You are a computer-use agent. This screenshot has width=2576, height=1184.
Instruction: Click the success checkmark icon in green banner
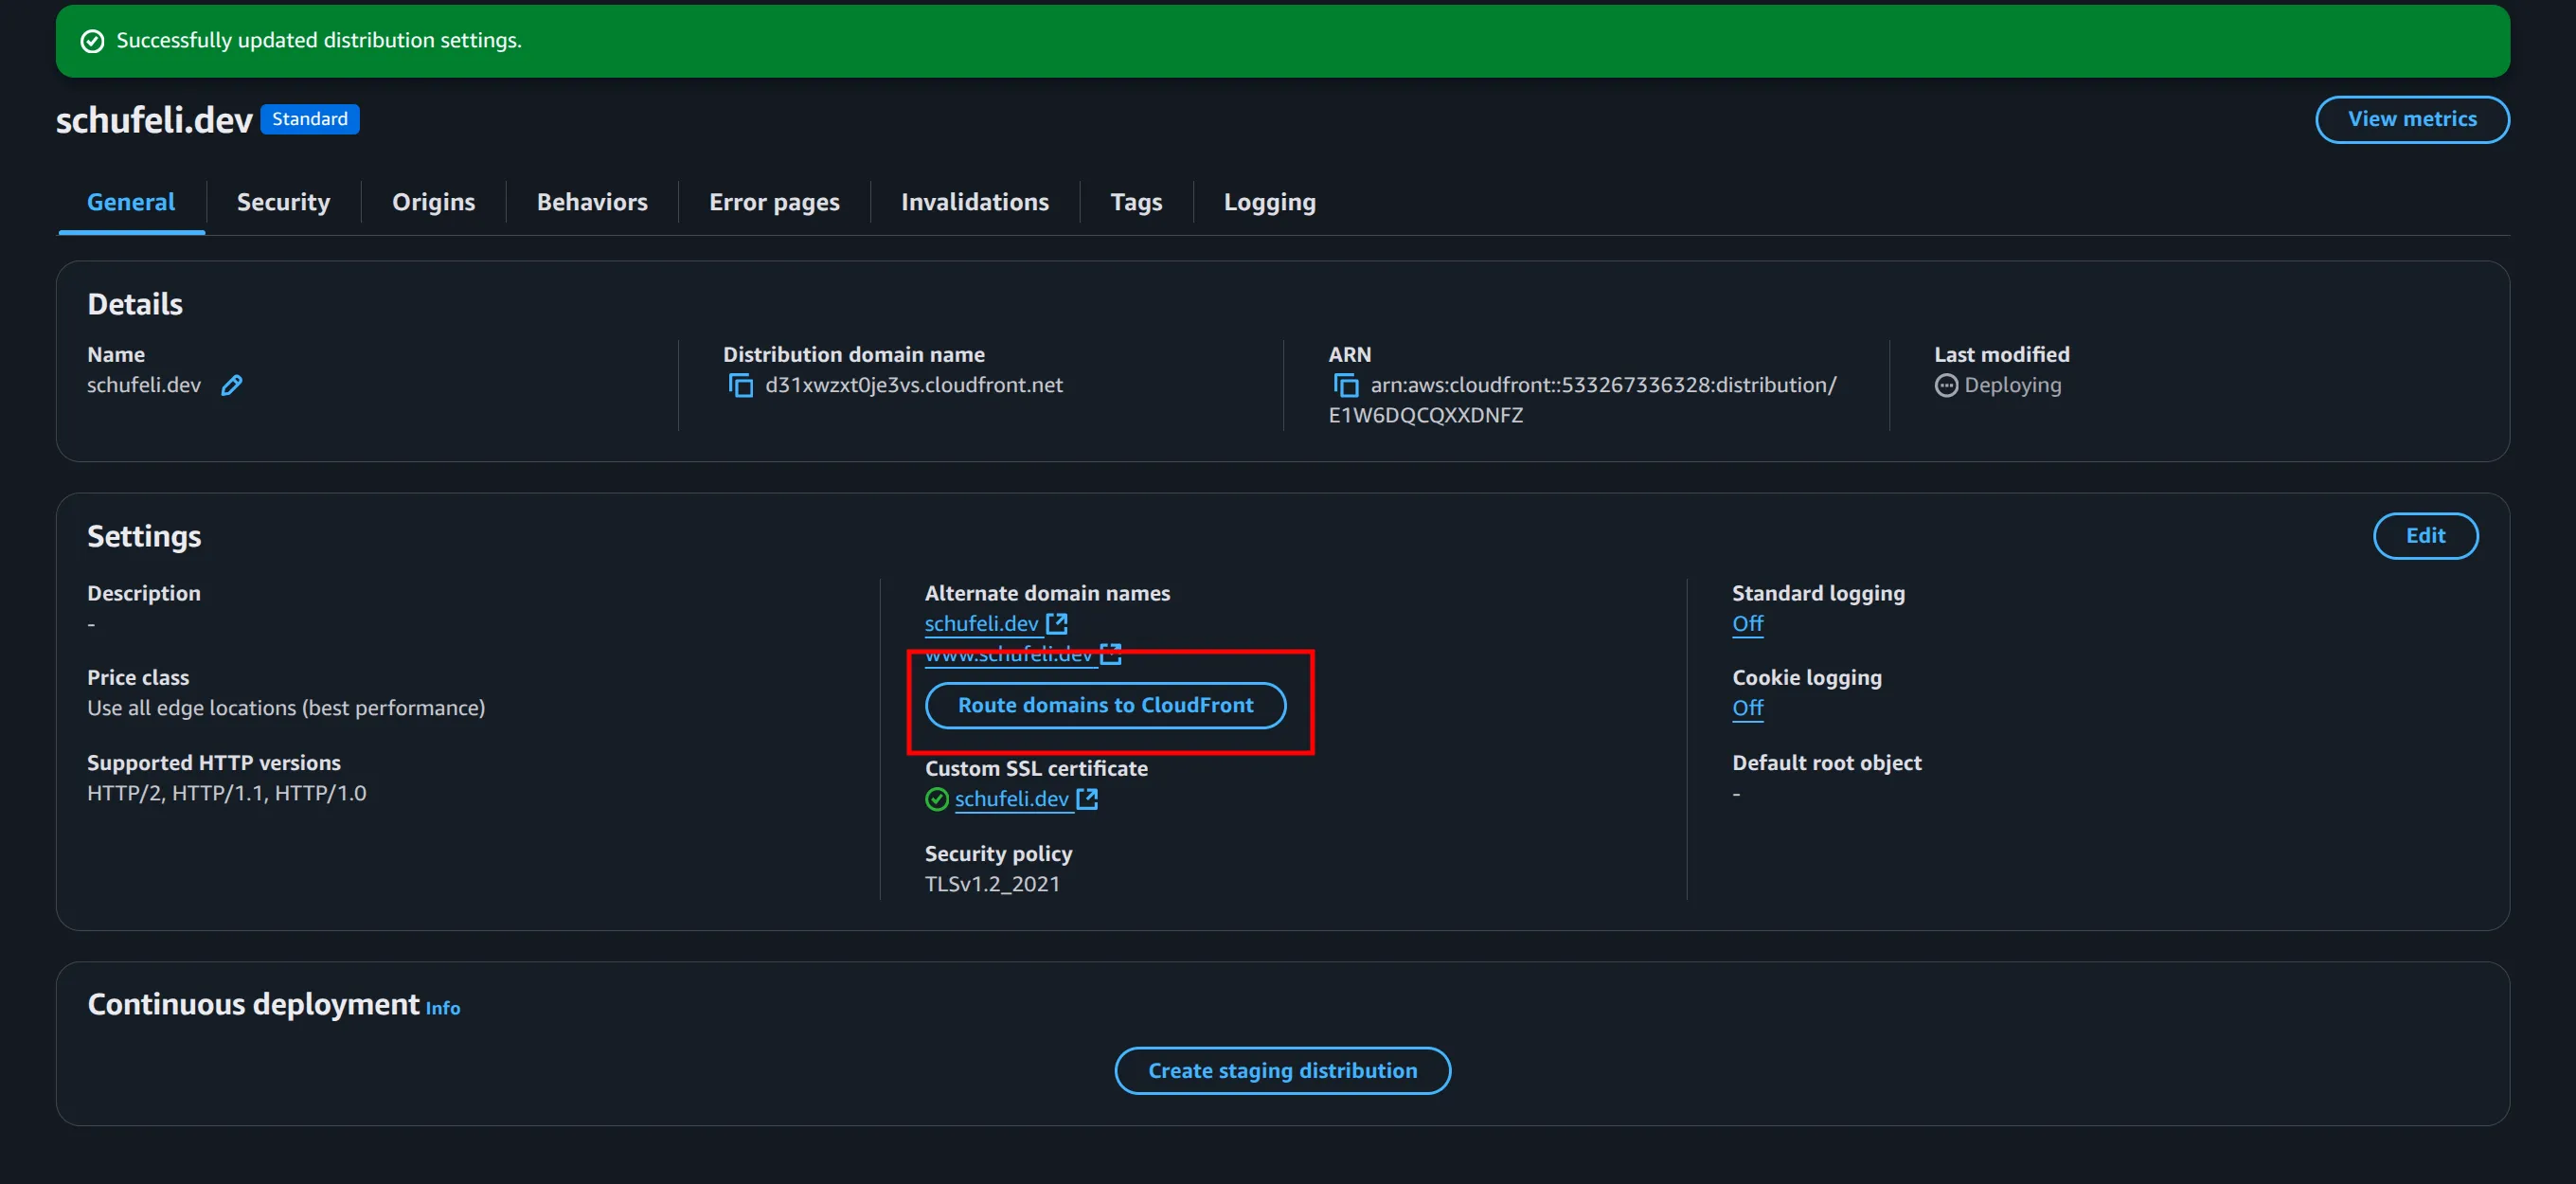point(92,41)
